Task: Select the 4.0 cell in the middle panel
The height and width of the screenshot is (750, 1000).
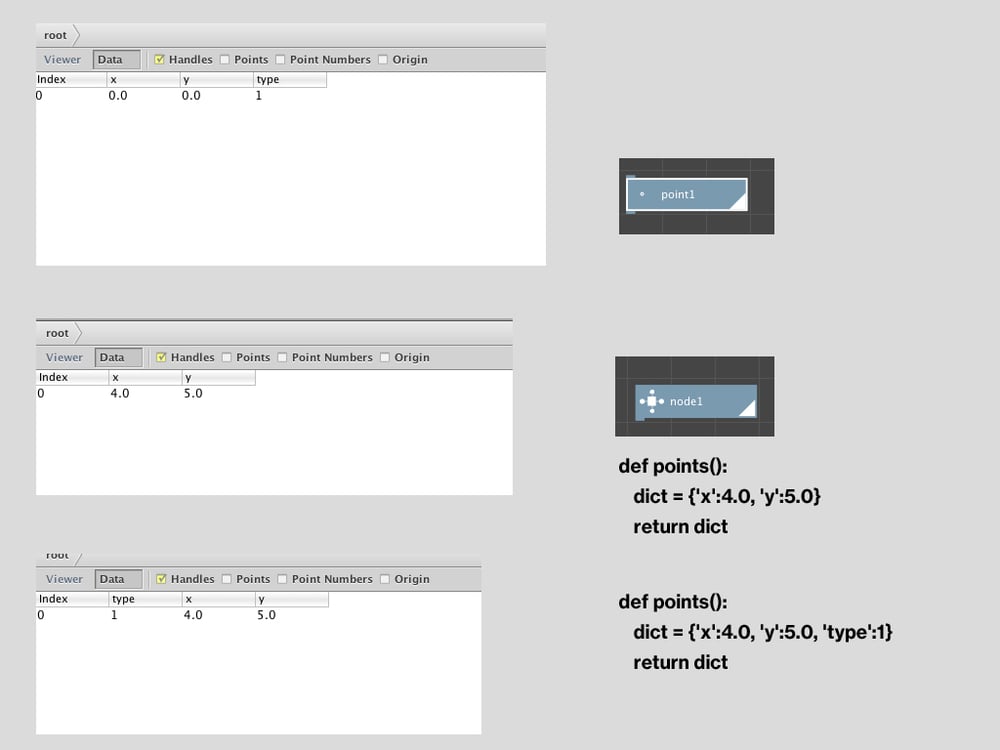Action: [x=120, y=393]
